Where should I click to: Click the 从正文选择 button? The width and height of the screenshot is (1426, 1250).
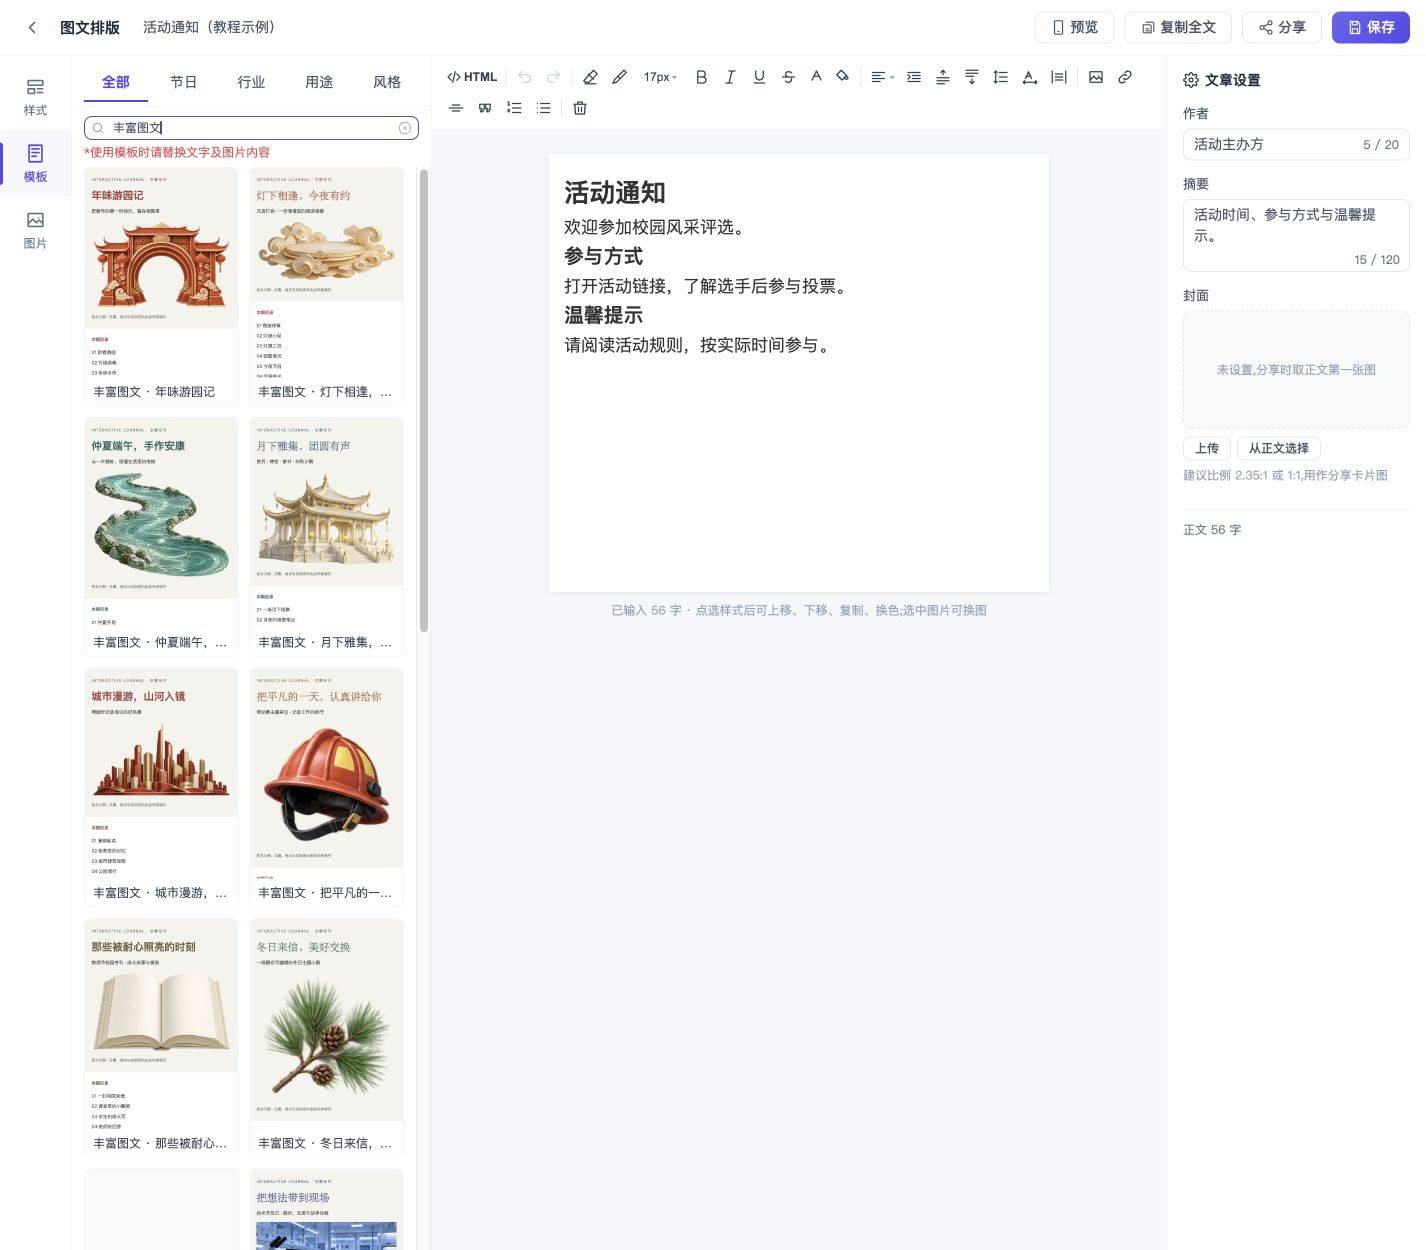(x=1278, y=448)
